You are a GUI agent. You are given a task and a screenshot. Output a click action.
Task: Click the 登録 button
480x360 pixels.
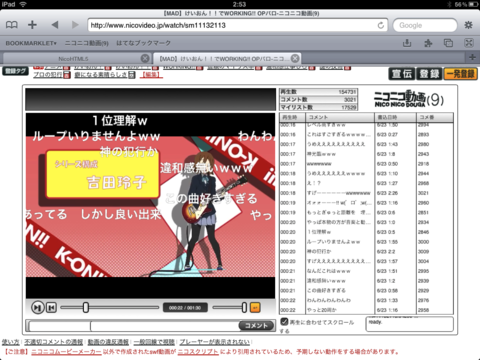(429, 74)
